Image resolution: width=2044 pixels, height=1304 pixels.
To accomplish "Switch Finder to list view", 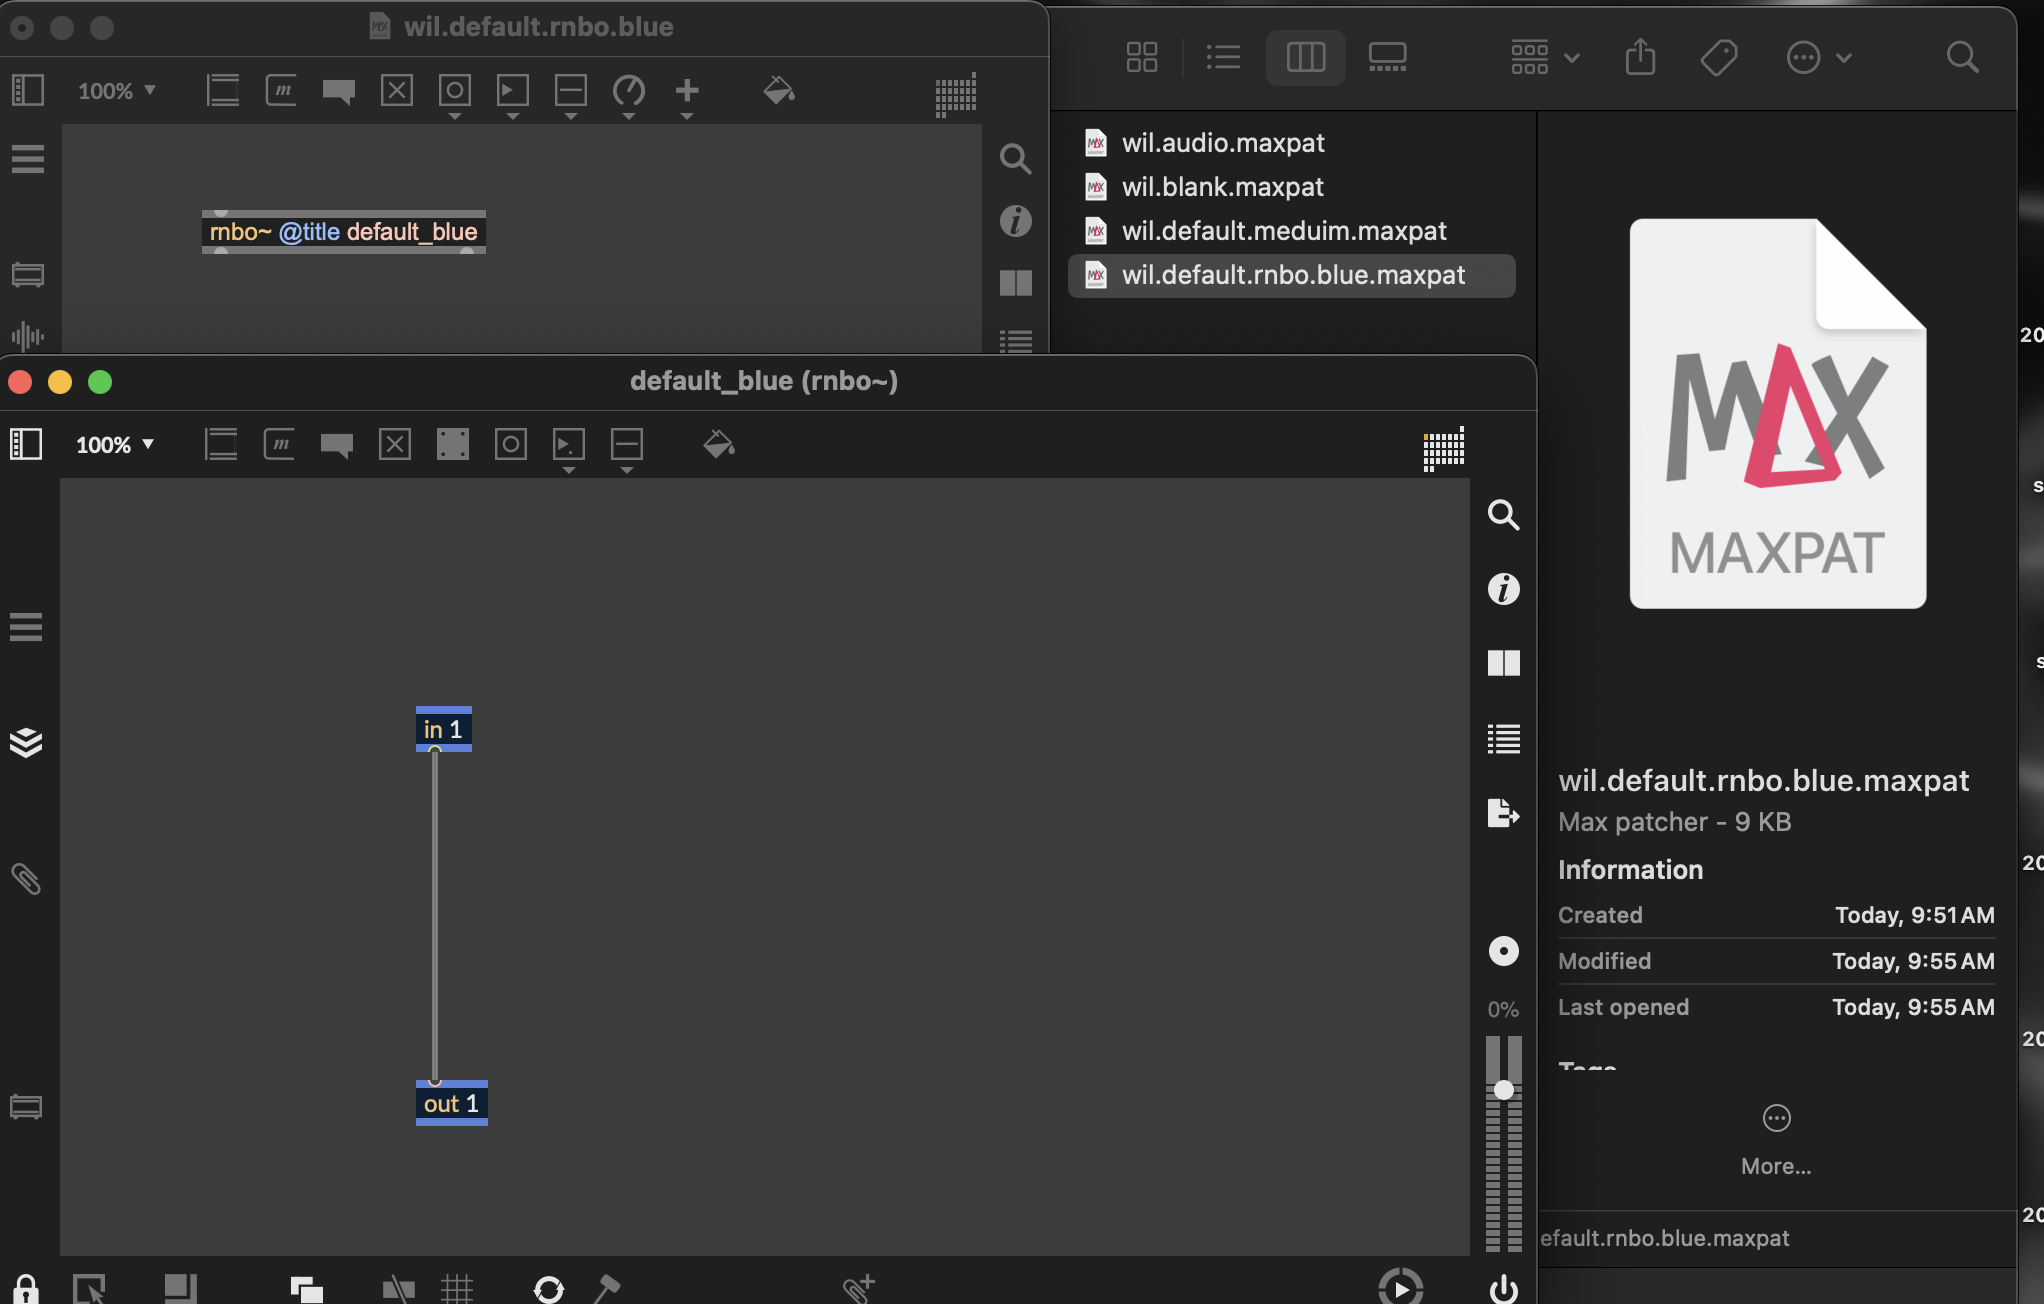I will coord(1223,57).
